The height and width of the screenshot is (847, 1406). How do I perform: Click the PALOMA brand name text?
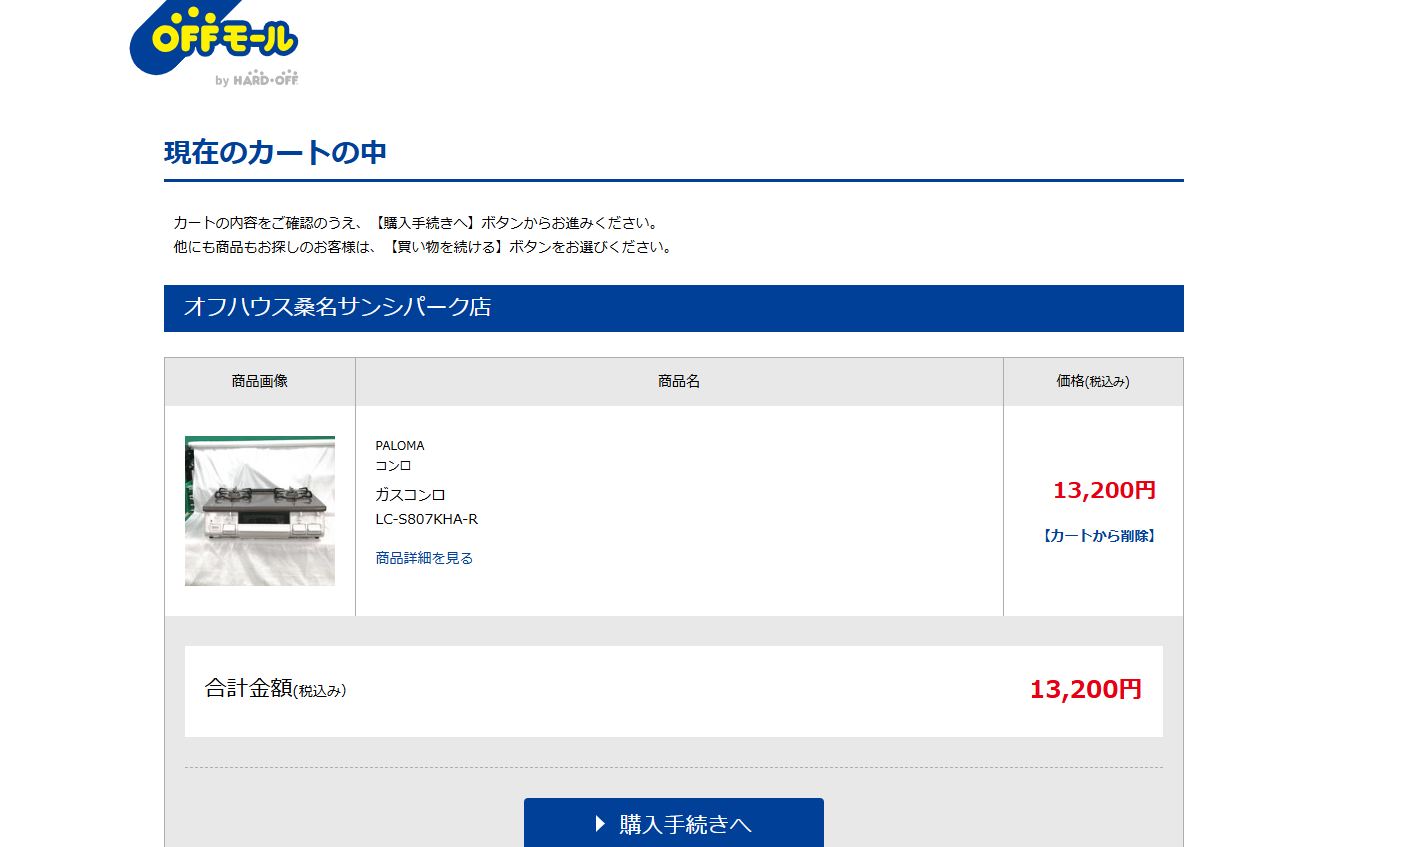[x=400, y=446]
